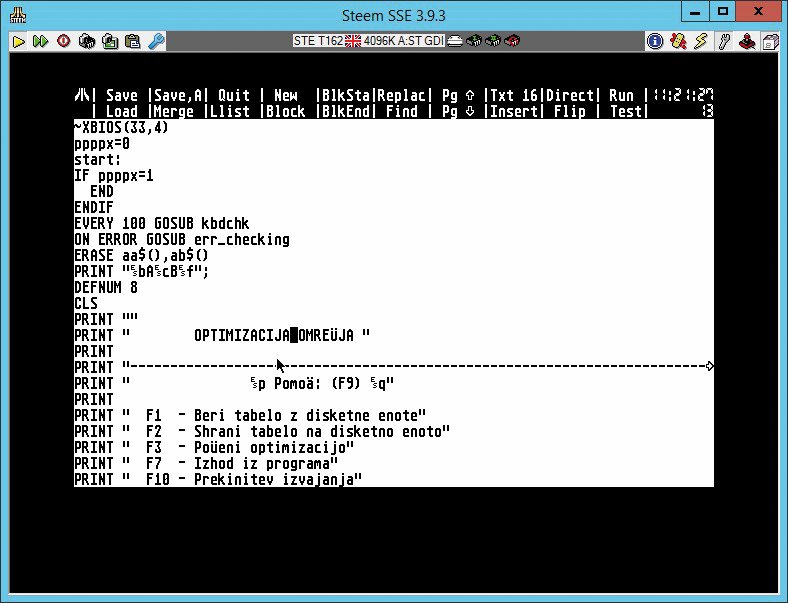788x603 pixels.
Task: Click 'ON ERROR GOSUB err_checking' line
Action: click(x=182, y=239)
